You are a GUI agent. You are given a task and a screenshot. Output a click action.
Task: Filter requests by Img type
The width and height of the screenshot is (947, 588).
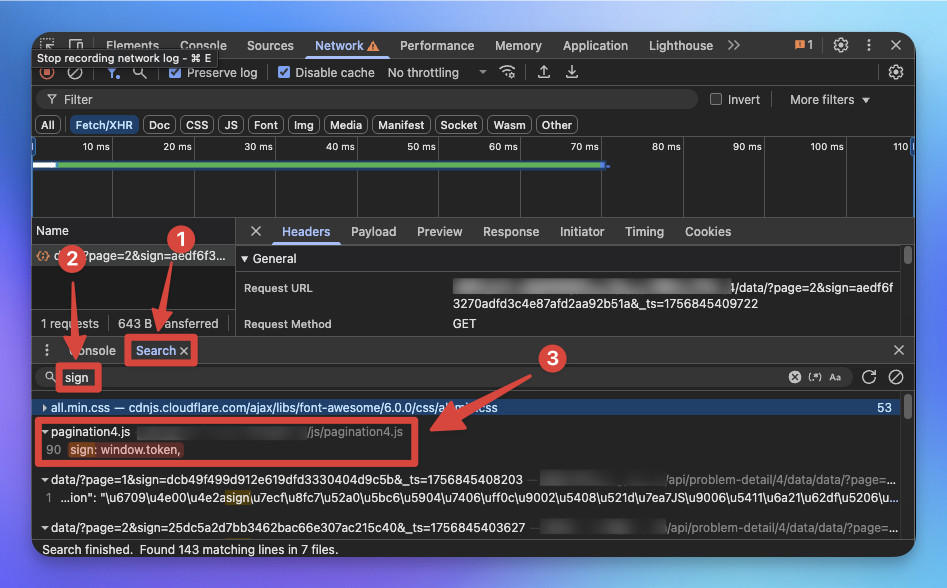(304, 125)
